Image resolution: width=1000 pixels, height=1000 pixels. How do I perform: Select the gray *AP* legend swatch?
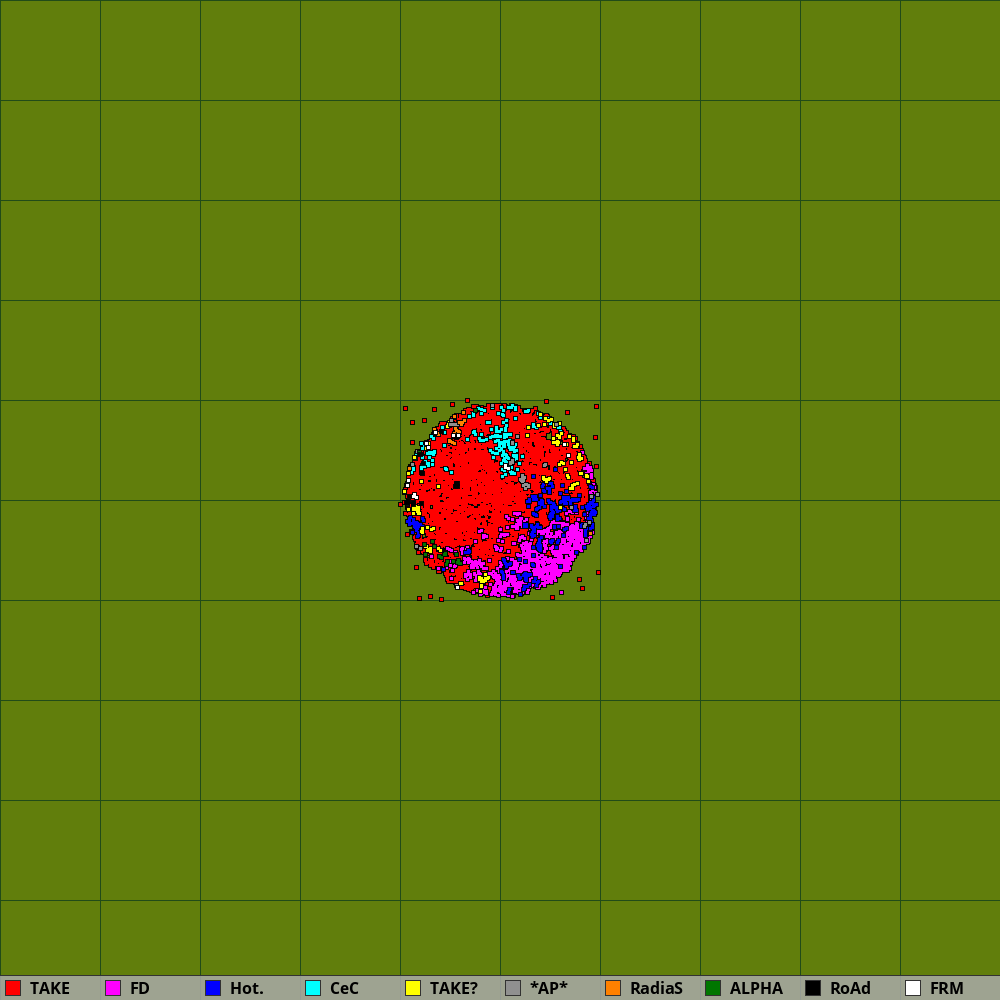click(x=513, y=988)
